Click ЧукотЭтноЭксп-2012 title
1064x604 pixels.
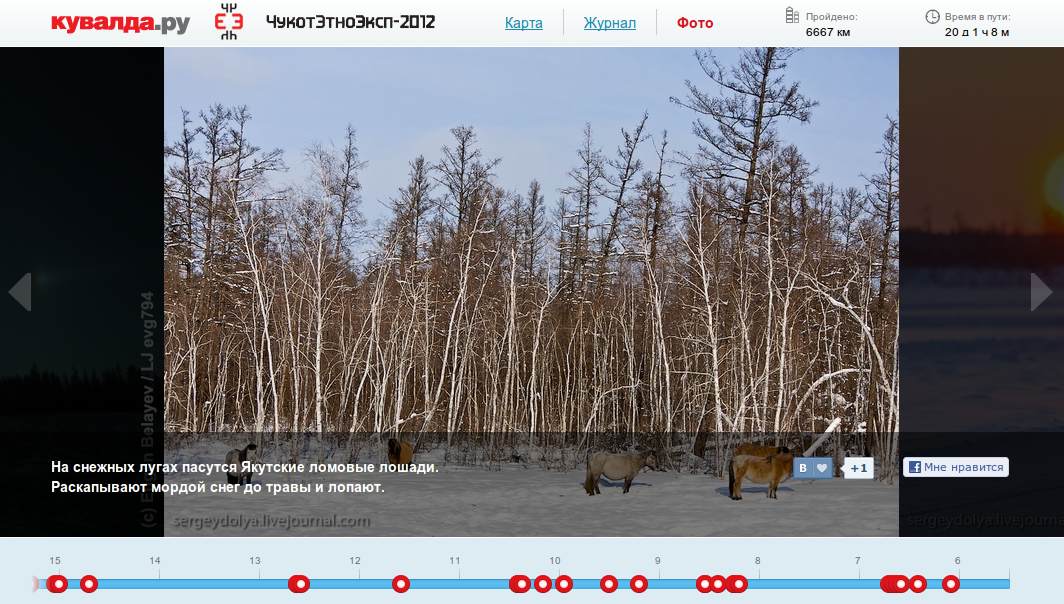tap(350, 22)
